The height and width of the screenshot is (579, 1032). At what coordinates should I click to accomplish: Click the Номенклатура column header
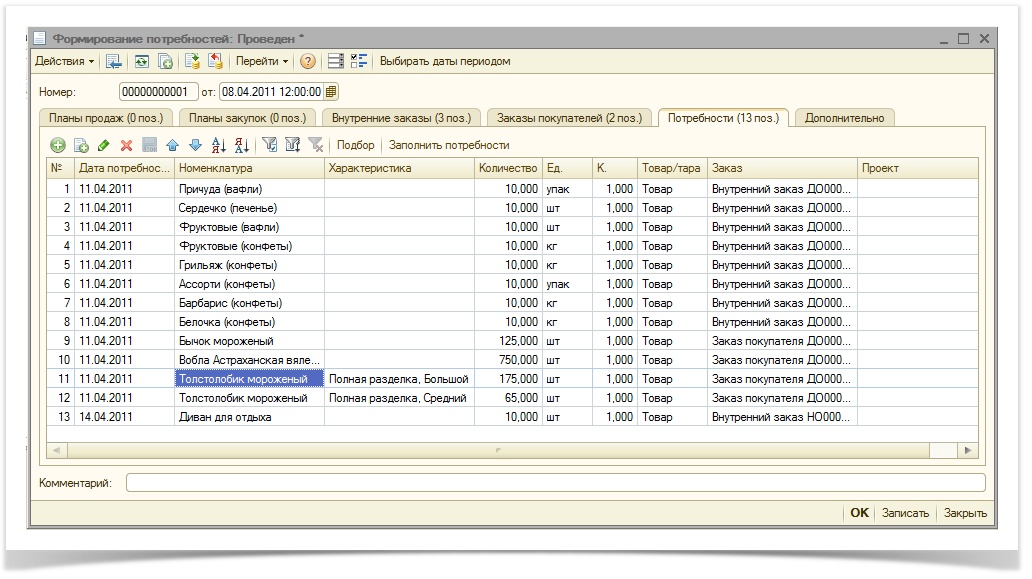click(x=249, y=168)
